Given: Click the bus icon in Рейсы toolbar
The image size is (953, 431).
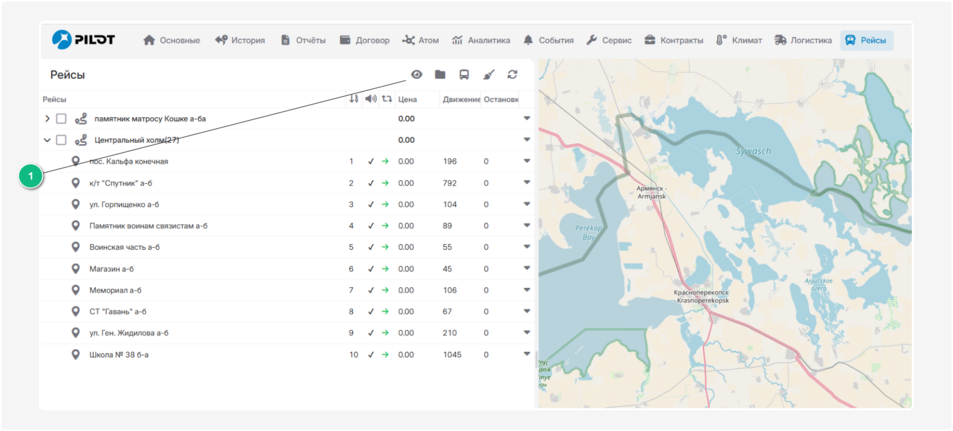Looking at the screenshot, I should coord(464,75).
